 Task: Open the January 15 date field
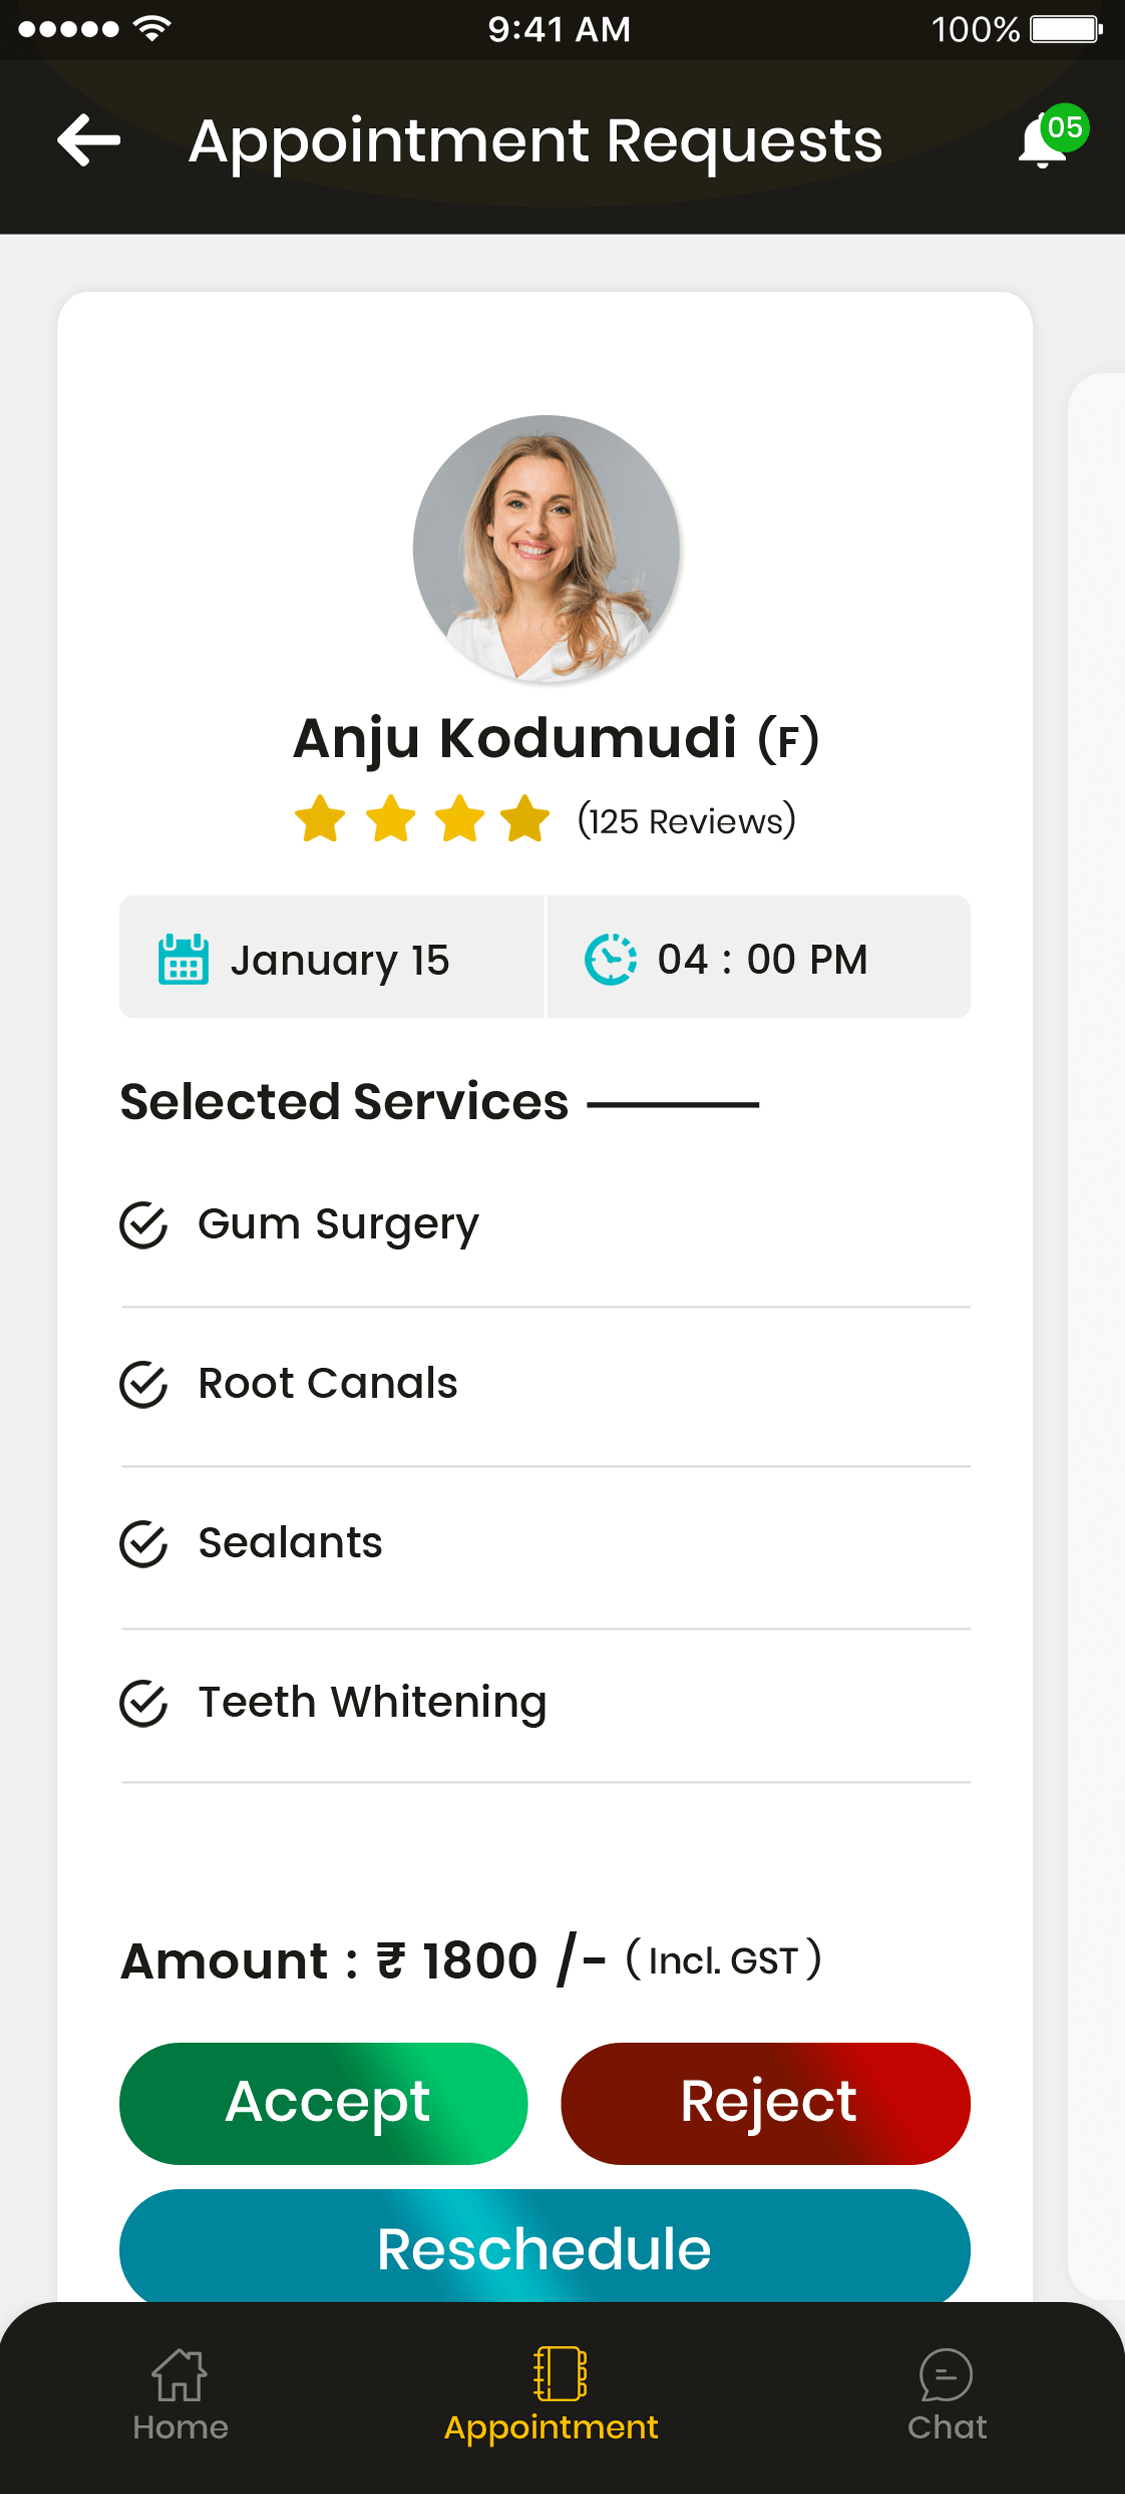[338, 959]
